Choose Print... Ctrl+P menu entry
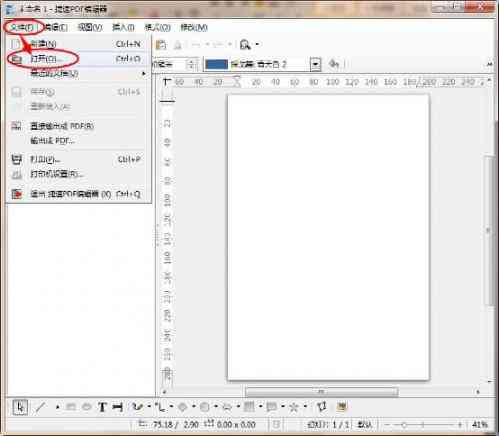Screen dimensions: 499x436 pos(76,159)
